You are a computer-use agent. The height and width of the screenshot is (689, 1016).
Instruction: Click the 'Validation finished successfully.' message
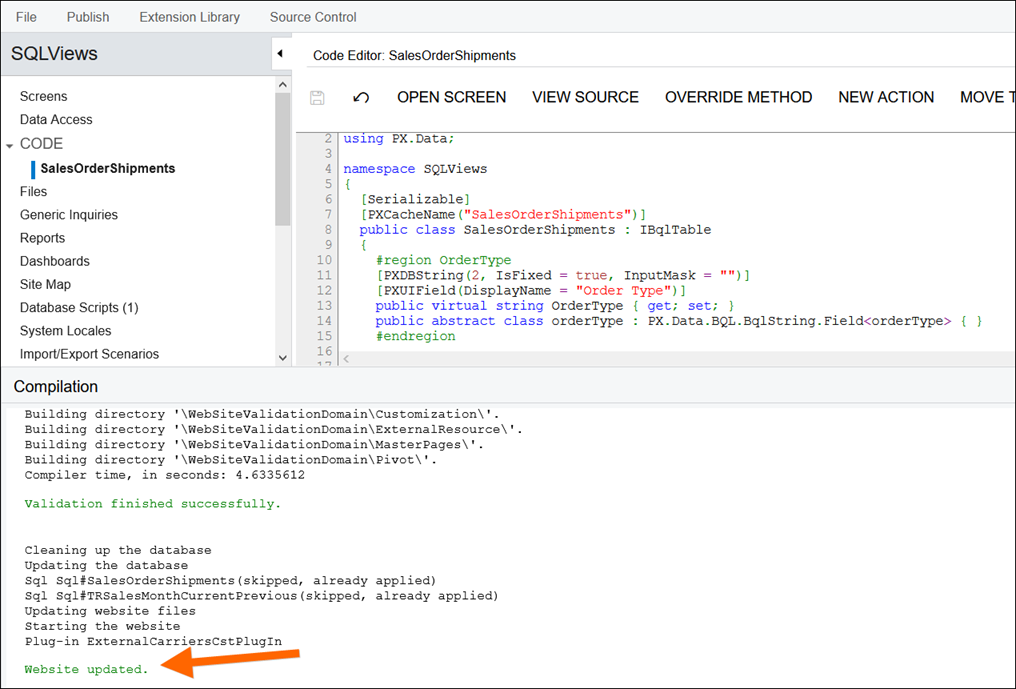pyautogui.click(x=153, y=504)
